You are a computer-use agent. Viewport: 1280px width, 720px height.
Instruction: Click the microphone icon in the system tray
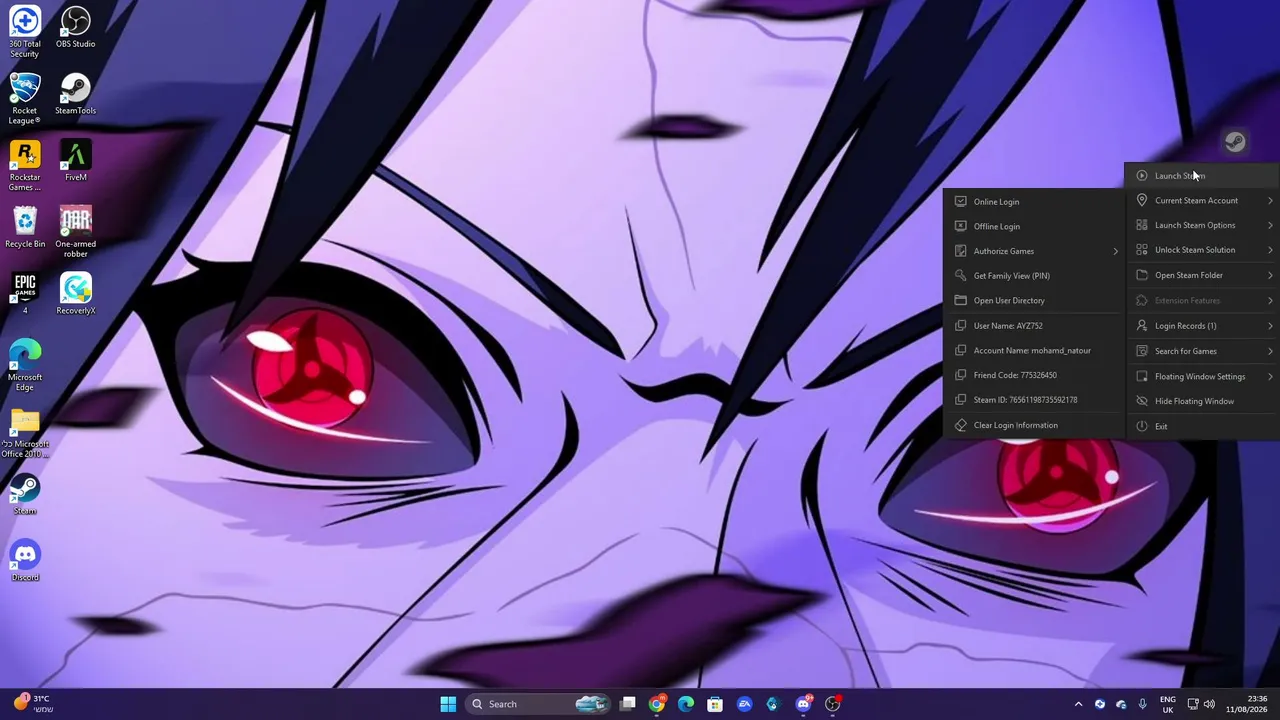(x=1142, y=704)
